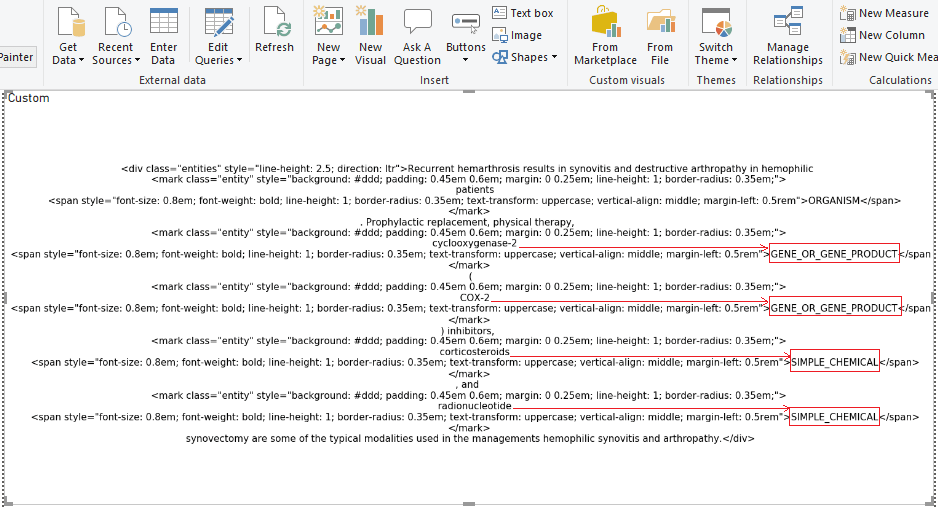Expand the Get Data dropdown arrow
This screenshot has width=938, height=507.
(x=81, y=60)
